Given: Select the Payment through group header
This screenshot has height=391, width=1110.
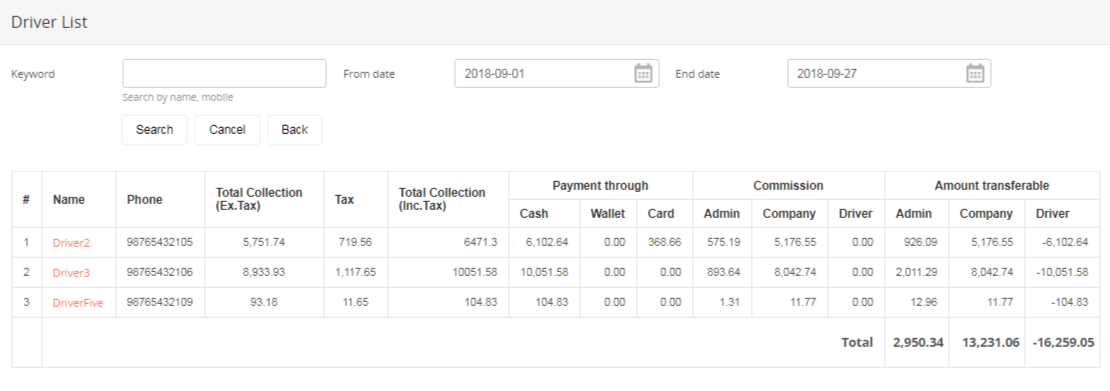Looking at the screenshot, I should (x=600, y=186).
